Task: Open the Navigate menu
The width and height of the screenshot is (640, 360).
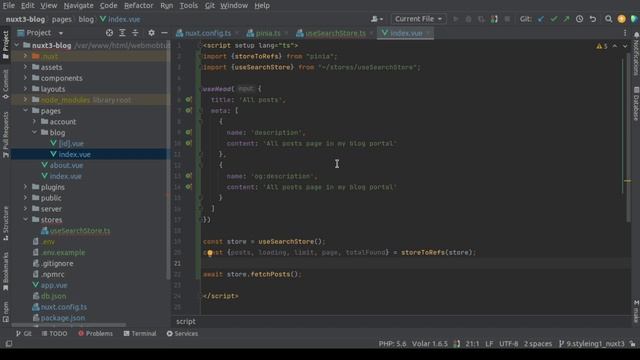Action: (x=78, y=6)
